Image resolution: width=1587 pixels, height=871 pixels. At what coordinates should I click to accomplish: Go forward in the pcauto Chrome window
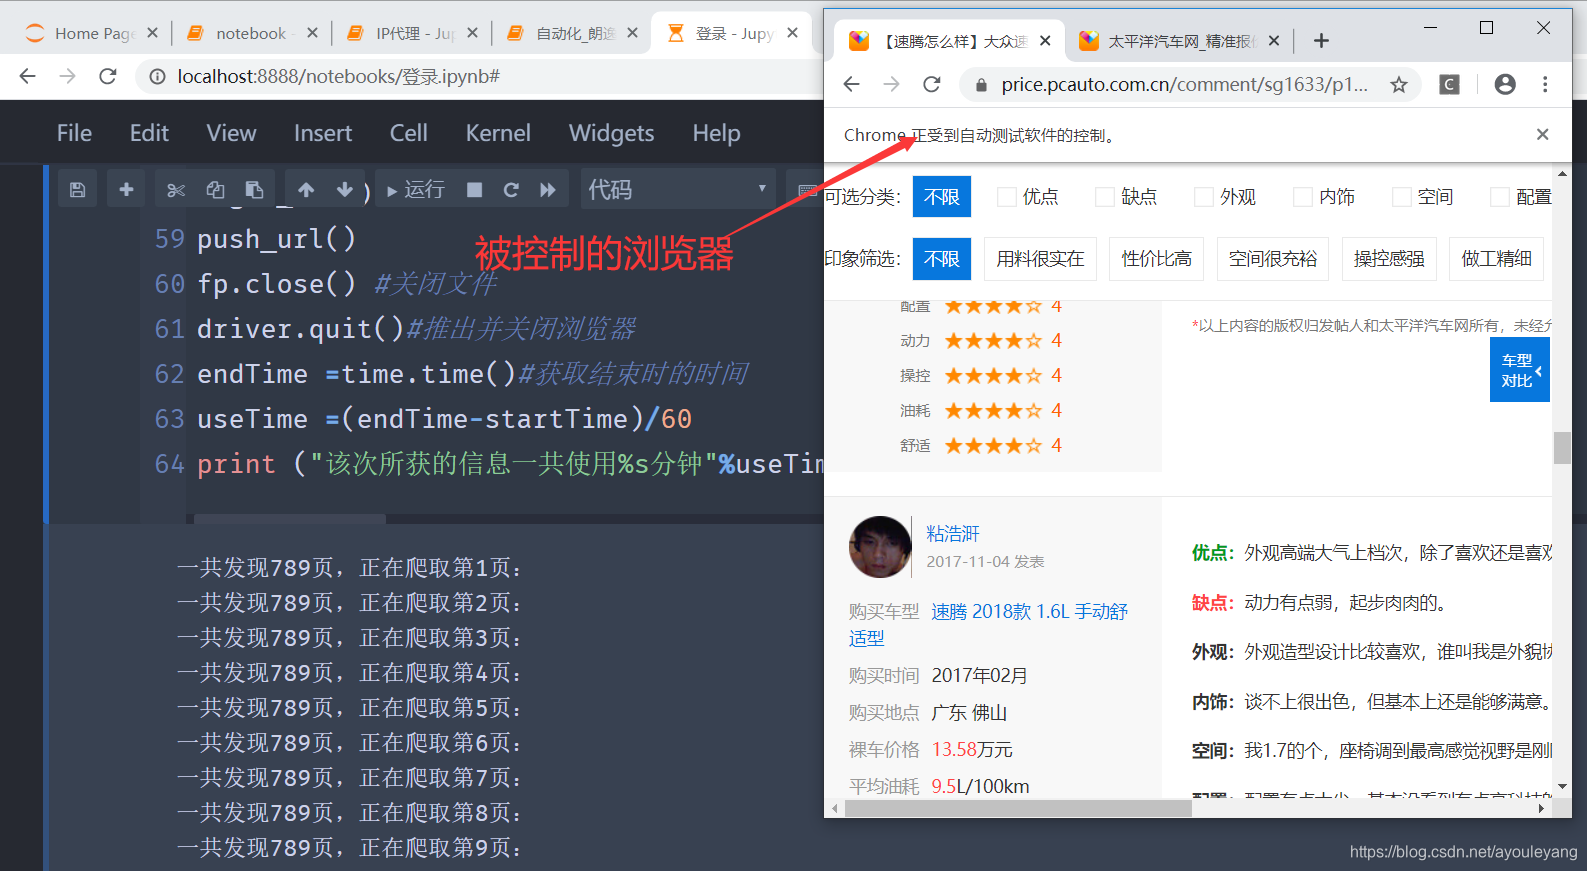click(x=891, y=84)
